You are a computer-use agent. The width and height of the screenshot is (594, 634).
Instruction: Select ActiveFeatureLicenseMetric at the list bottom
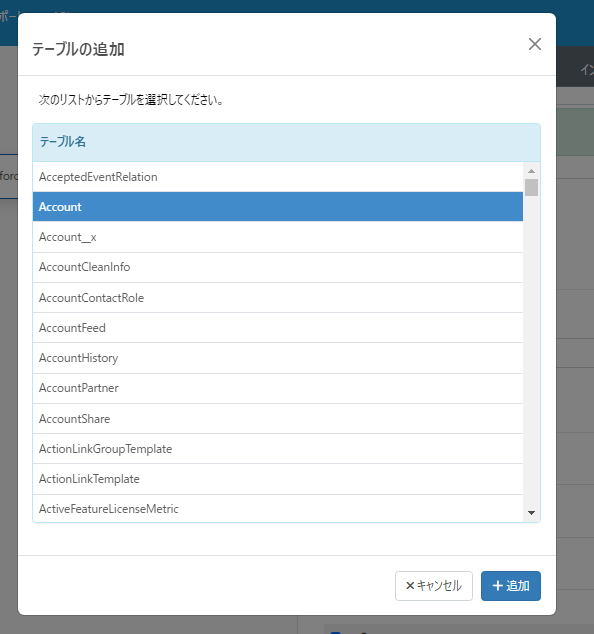[x=278, y=508]
